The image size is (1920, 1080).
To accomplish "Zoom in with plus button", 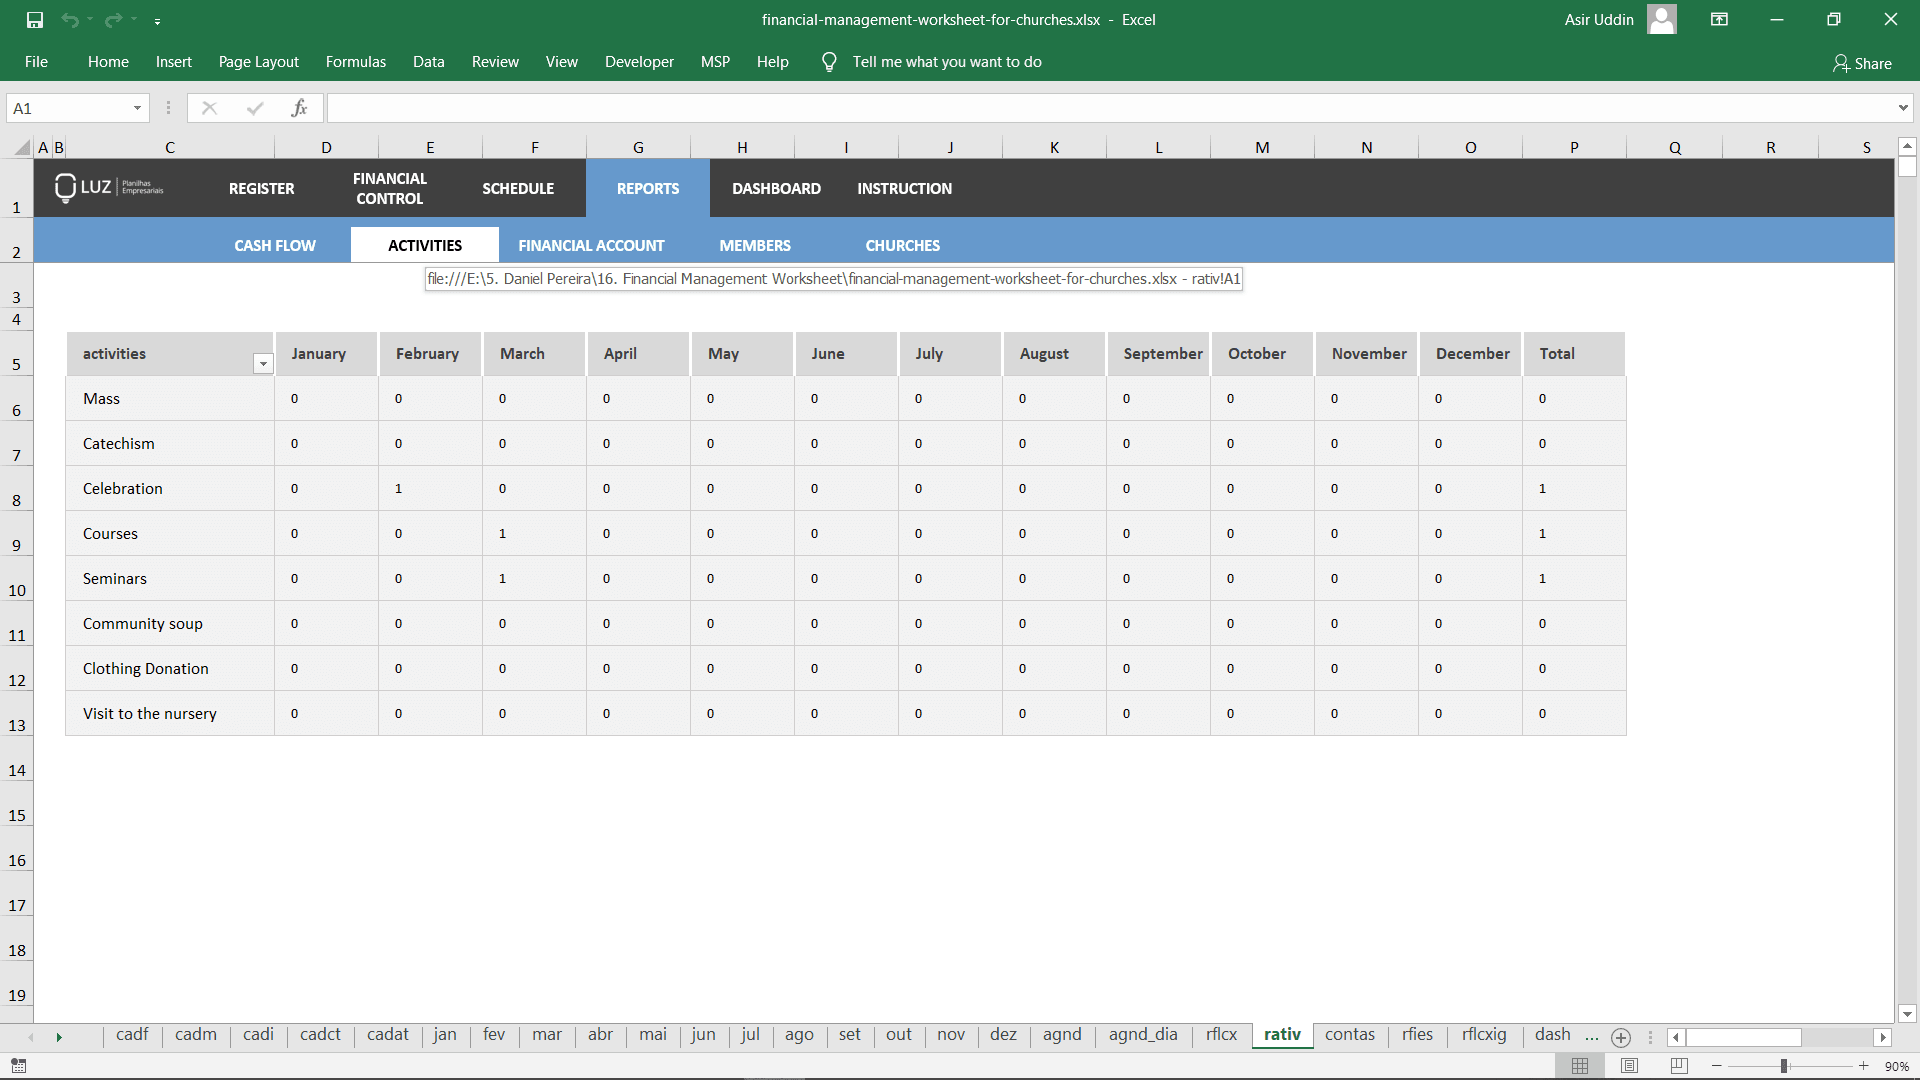I will point(1864,1066).
